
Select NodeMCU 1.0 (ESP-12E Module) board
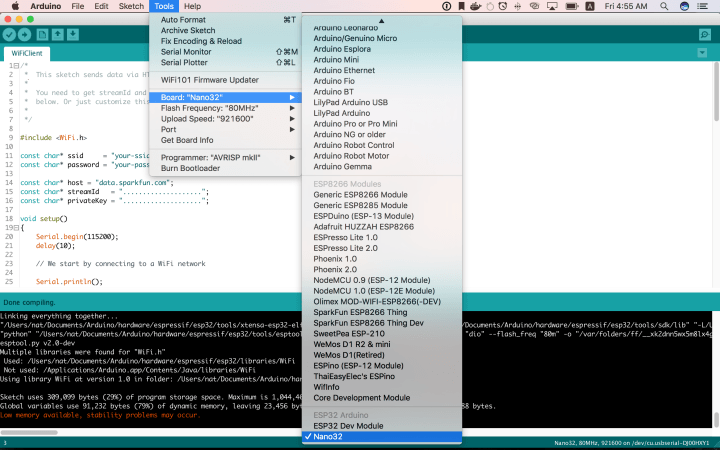pyautogui.click(x=382, y=291)
